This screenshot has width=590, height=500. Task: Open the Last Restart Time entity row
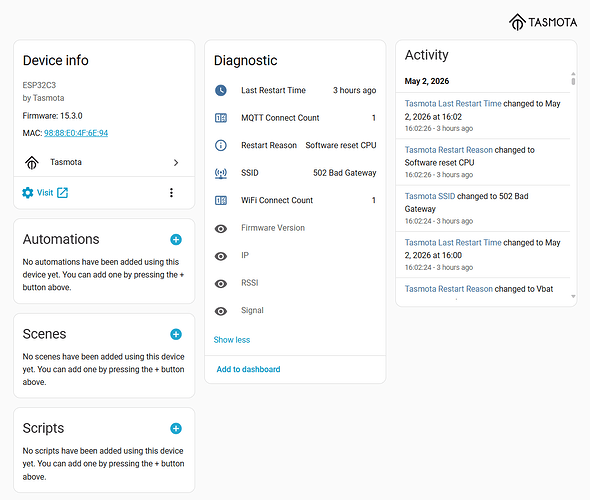click(x=295, y=90)
